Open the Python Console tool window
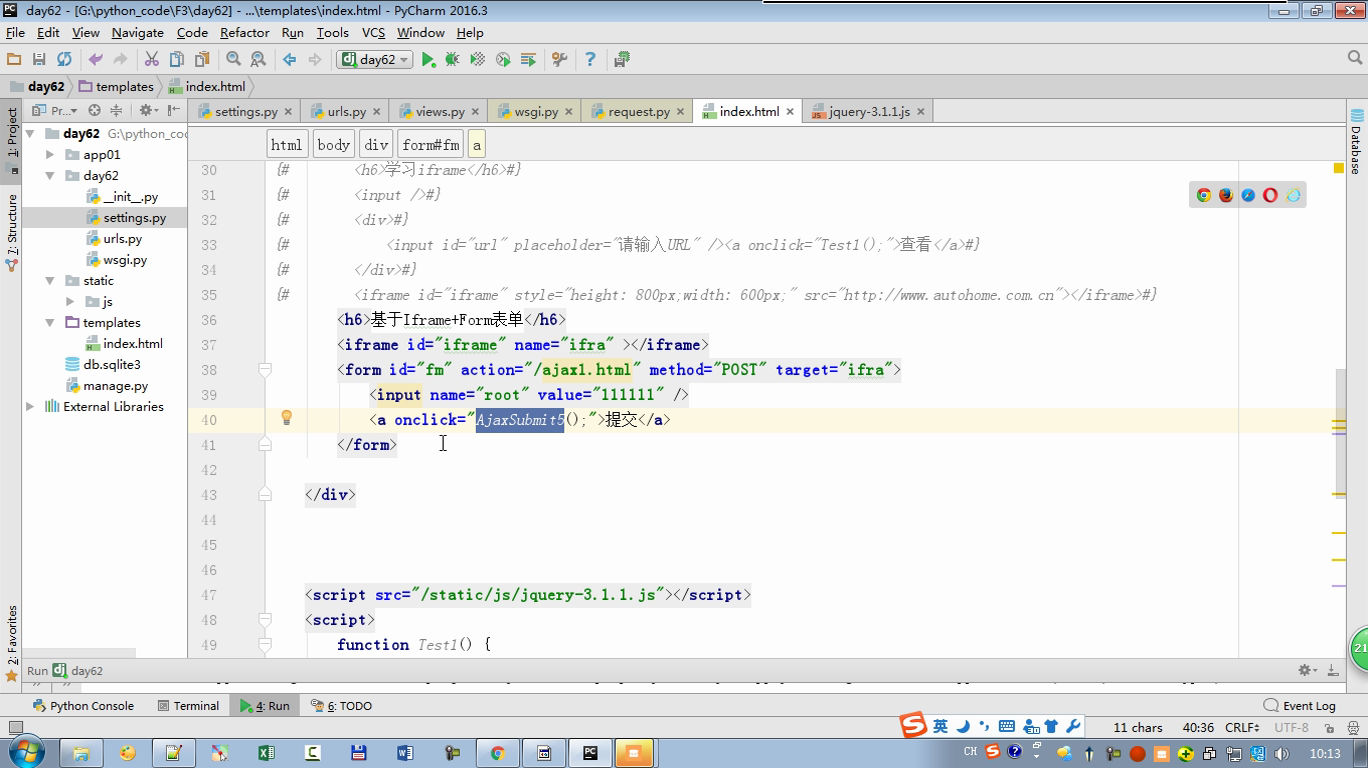Viewport: 1368px width, 768px height. click(x=83, y=705)
